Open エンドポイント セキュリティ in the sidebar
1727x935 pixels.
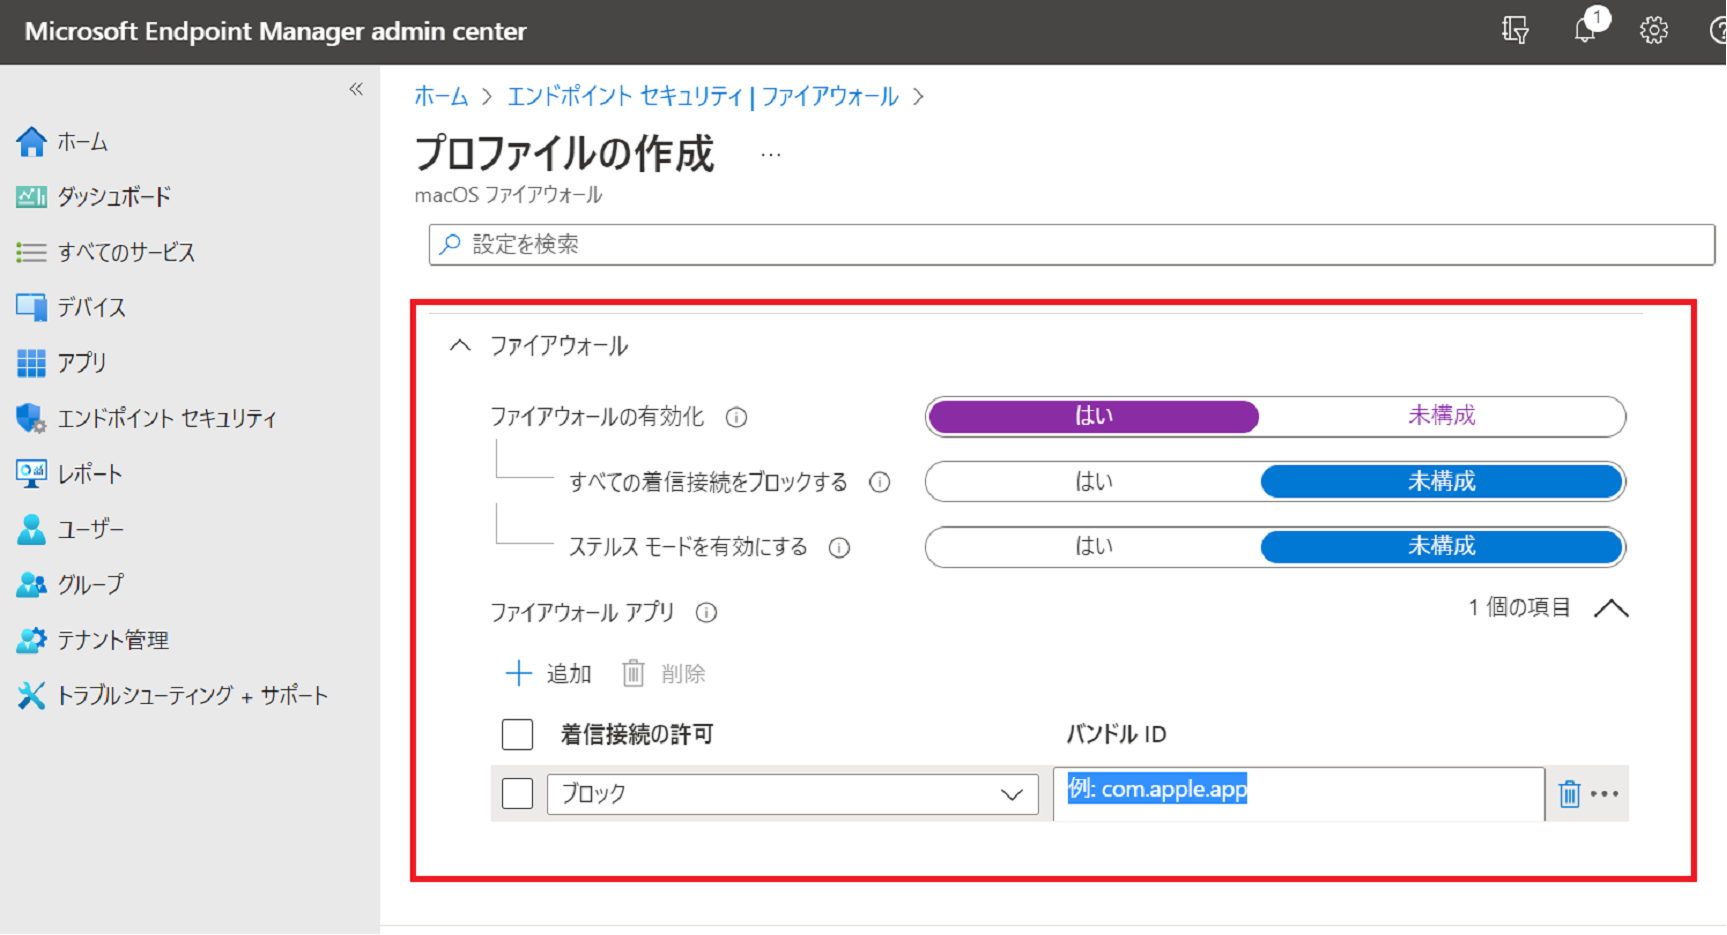tap(167, 418)
